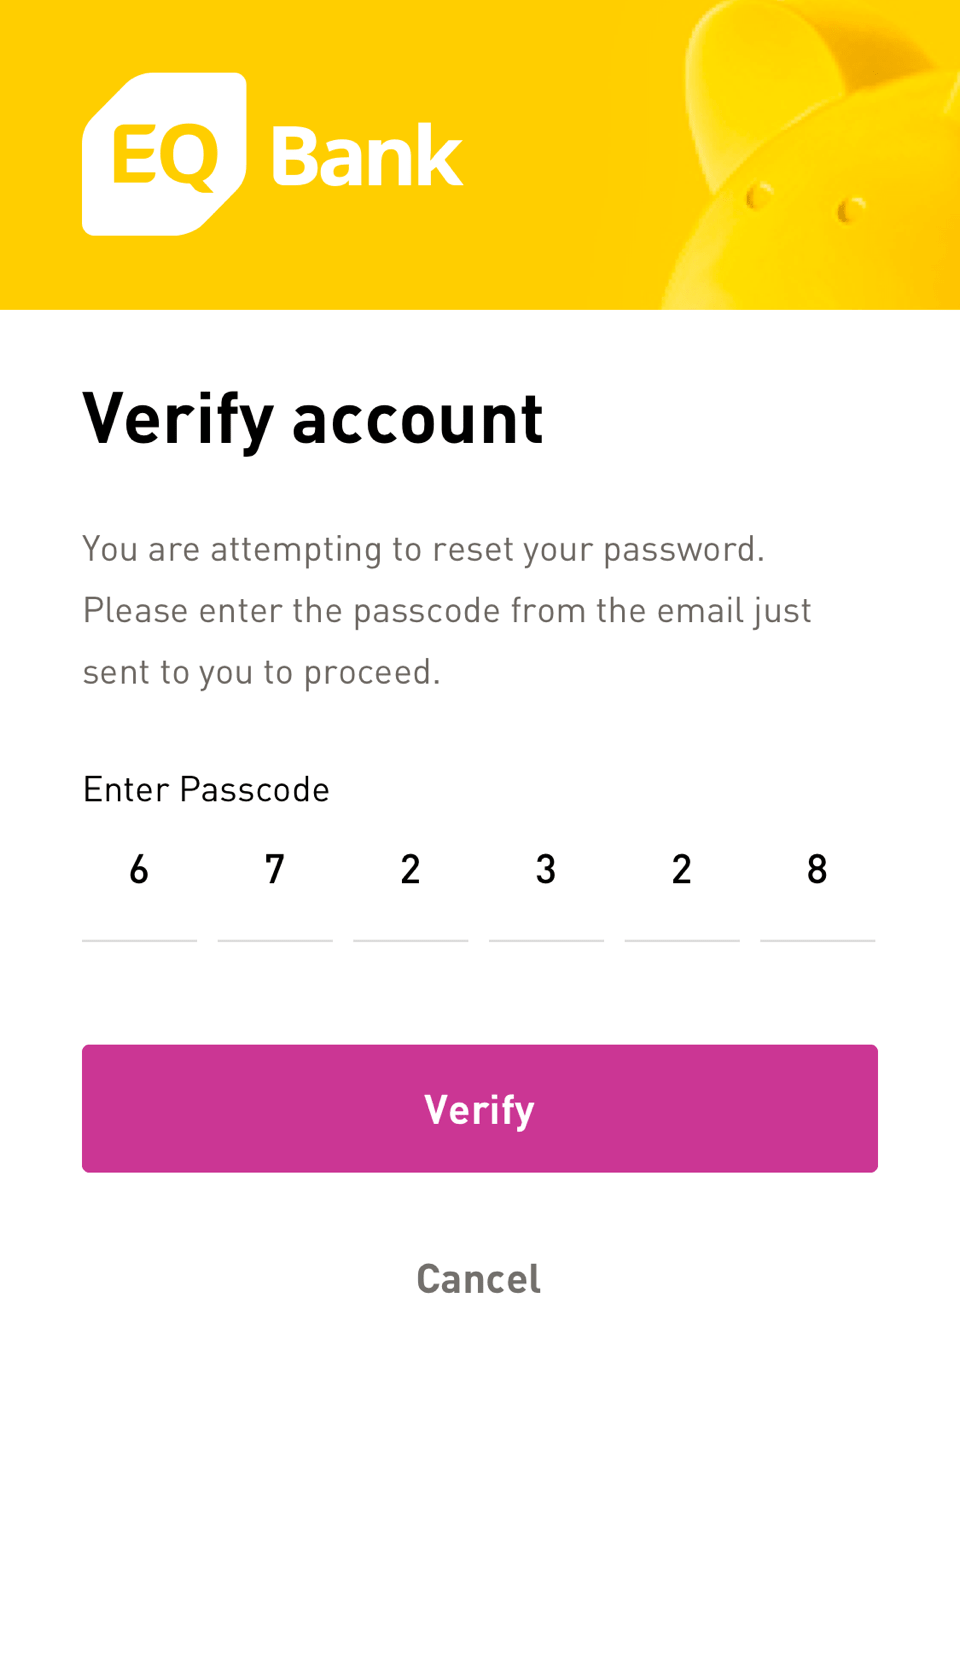Click the piggy bank's left eye
The width and height of the screenshot is (960, 1659).
760,195
